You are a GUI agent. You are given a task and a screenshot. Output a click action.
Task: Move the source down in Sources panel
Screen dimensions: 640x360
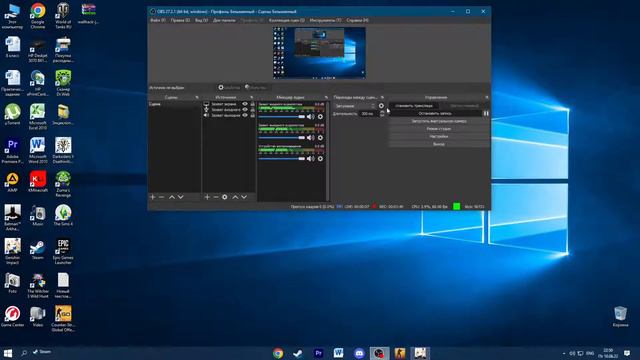coord(244,197)
